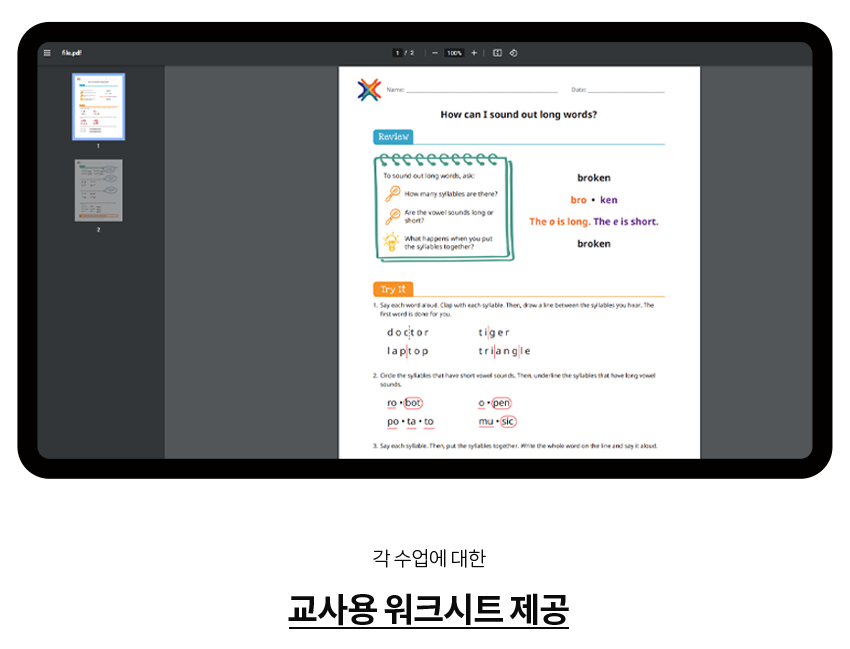
Task: Toggle the sidebar with the hamburger menu icon
Action: click(47, 53)
